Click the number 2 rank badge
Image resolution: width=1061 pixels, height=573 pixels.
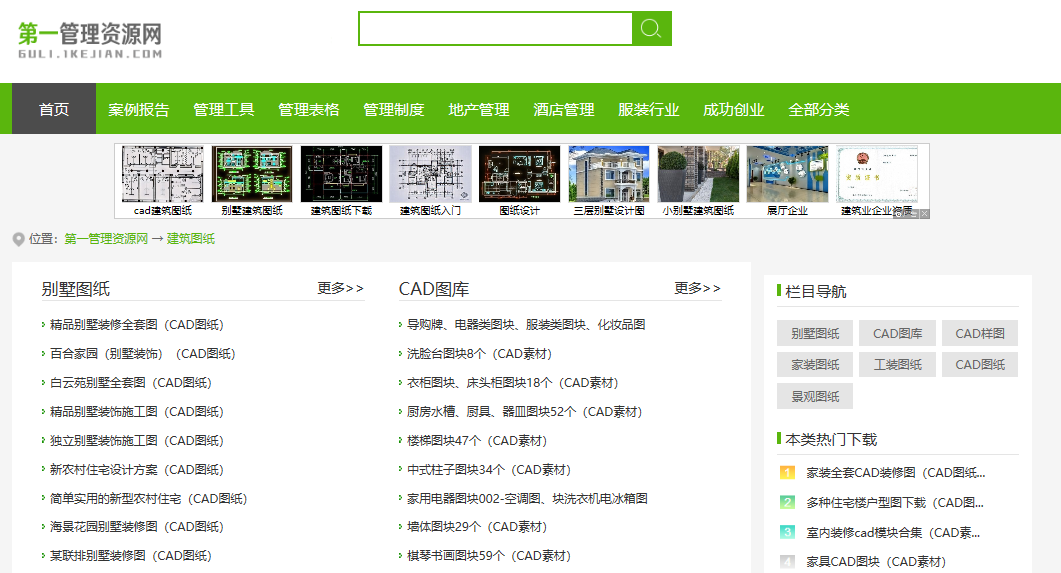787,503
